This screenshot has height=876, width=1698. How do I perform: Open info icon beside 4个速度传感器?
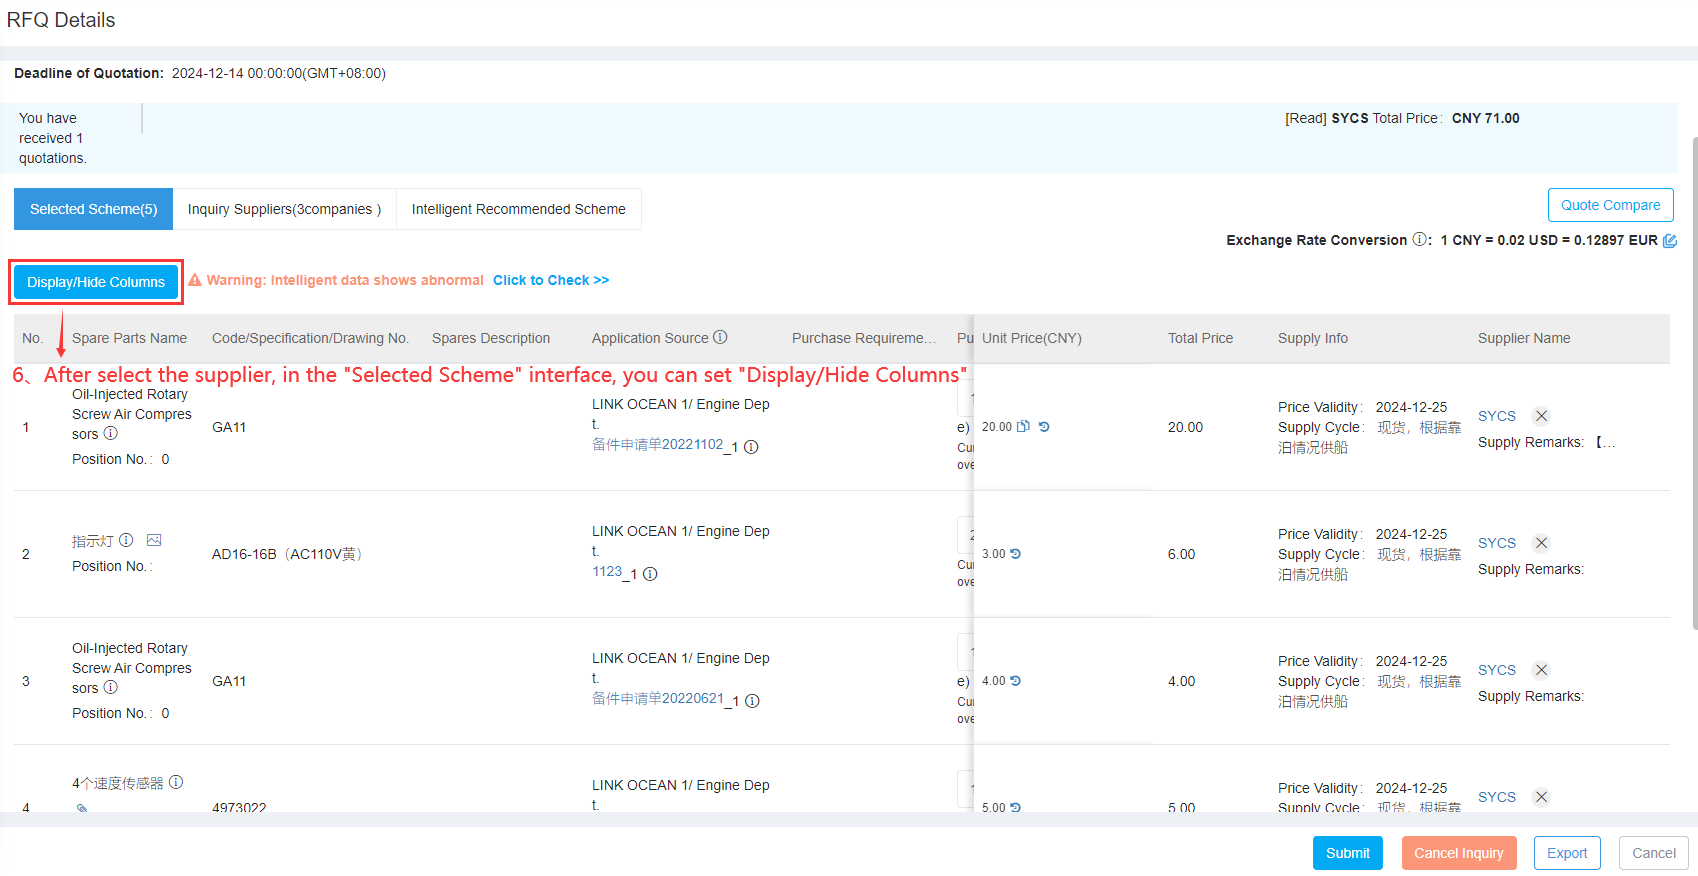coord(176,782)
